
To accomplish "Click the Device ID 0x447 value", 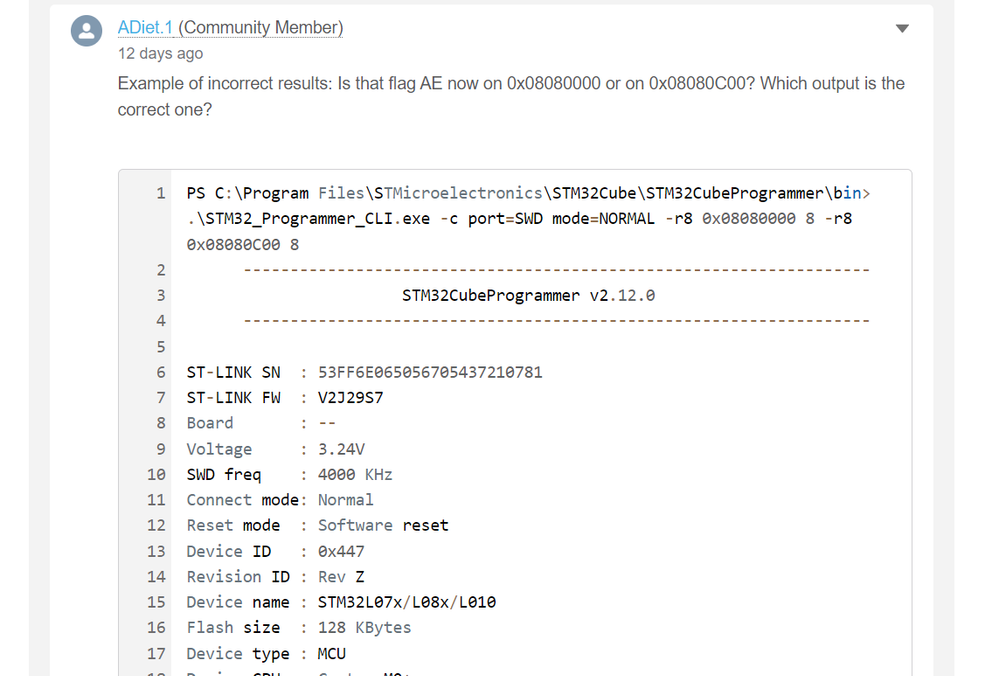I will [x=341, y=551].
